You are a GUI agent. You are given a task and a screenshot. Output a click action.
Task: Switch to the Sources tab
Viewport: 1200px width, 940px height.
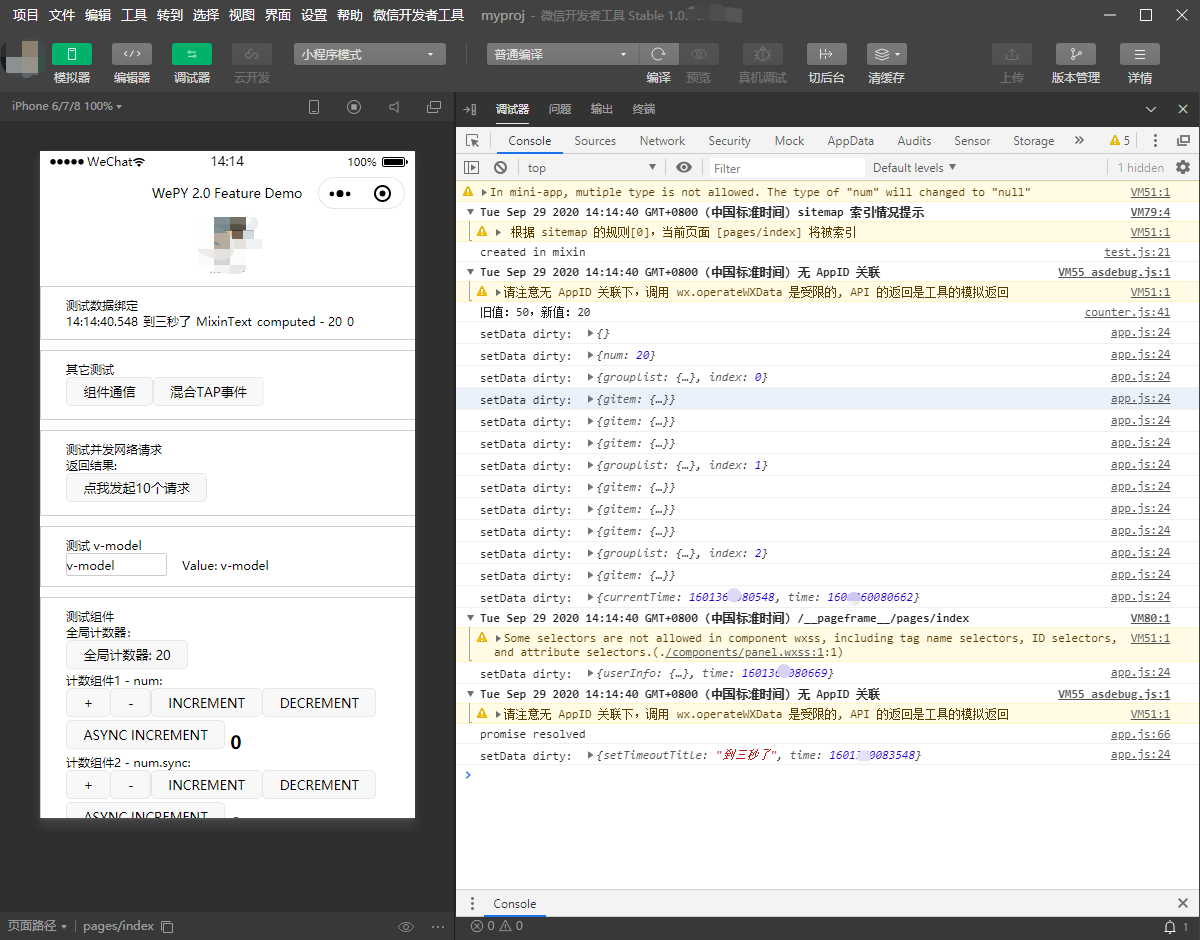pyautogui.click(x=595, y=141)
